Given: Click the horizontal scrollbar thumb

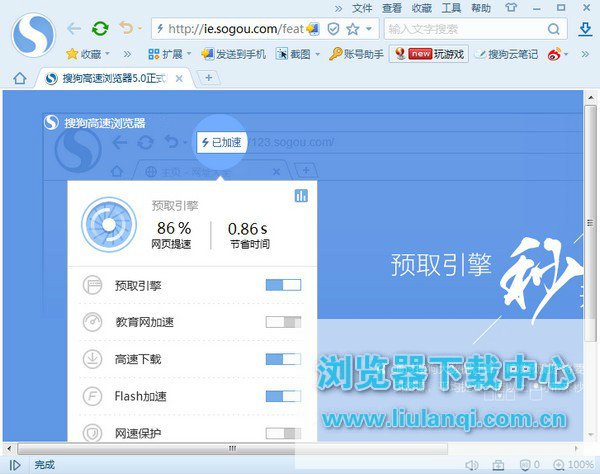Looking at the screenshot, I should click(232, 448).
